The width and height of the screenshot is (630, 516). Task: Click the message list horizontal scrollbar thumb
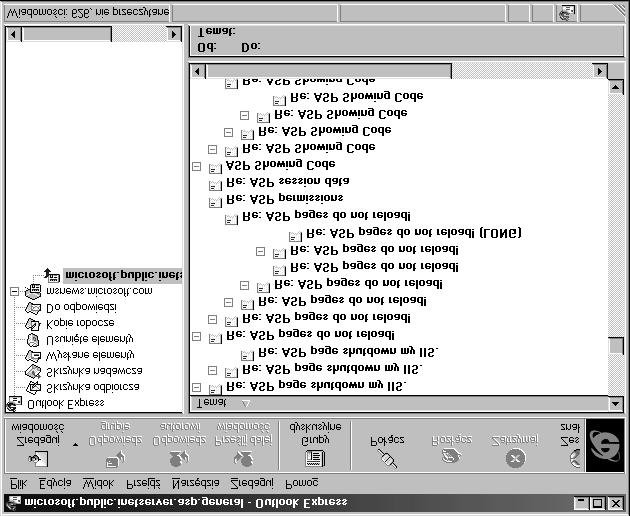pos(329,72)
